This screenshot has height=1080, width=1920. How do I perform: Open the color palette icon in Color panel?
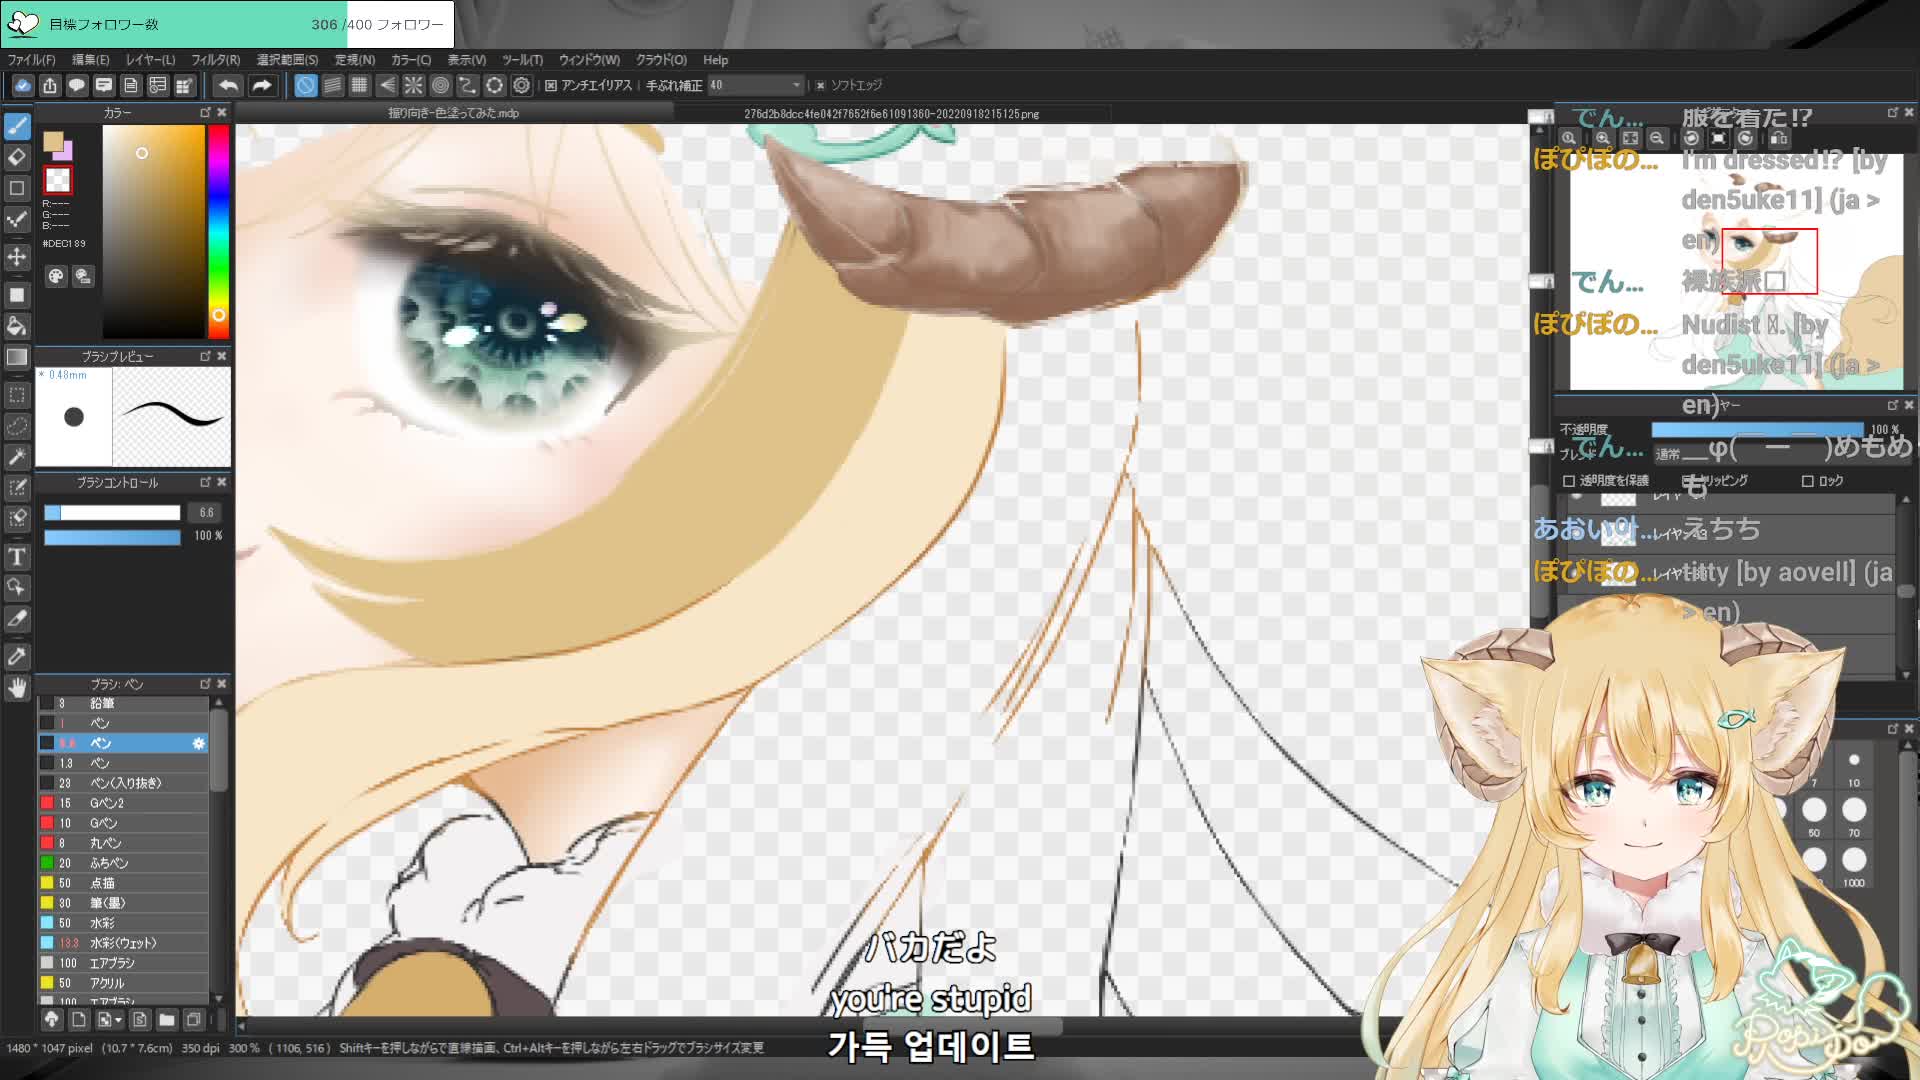[56, 276]
